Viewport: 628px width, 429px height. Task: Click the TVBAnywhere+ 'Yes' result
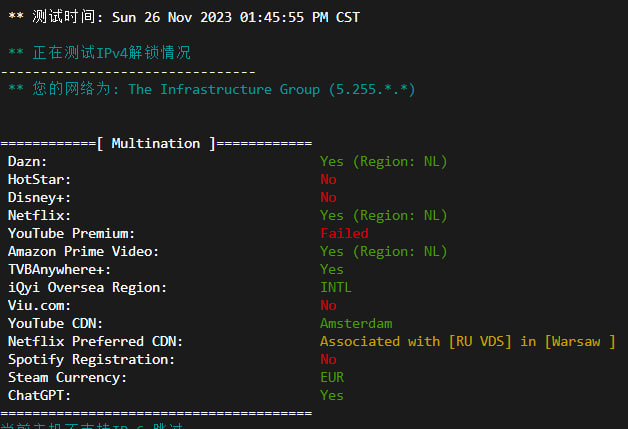pyautogui.click(x=331, y=269)
